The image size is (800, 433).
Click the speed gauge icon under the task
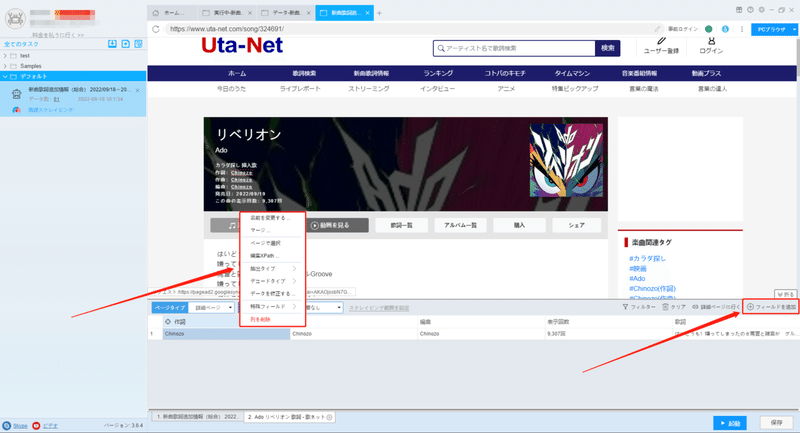[16, 110]
